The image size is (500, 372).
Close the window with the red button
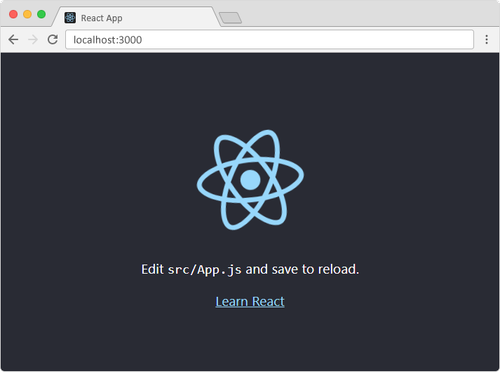pos(13,14)
